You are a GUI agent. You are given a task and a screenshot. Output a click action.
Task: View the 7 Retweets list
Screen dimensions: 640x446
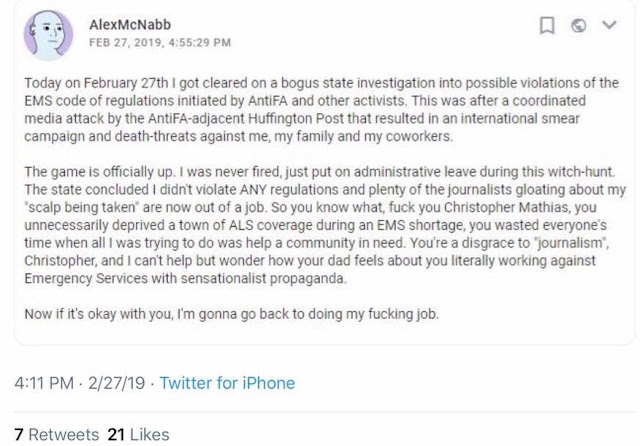point(57,435)
